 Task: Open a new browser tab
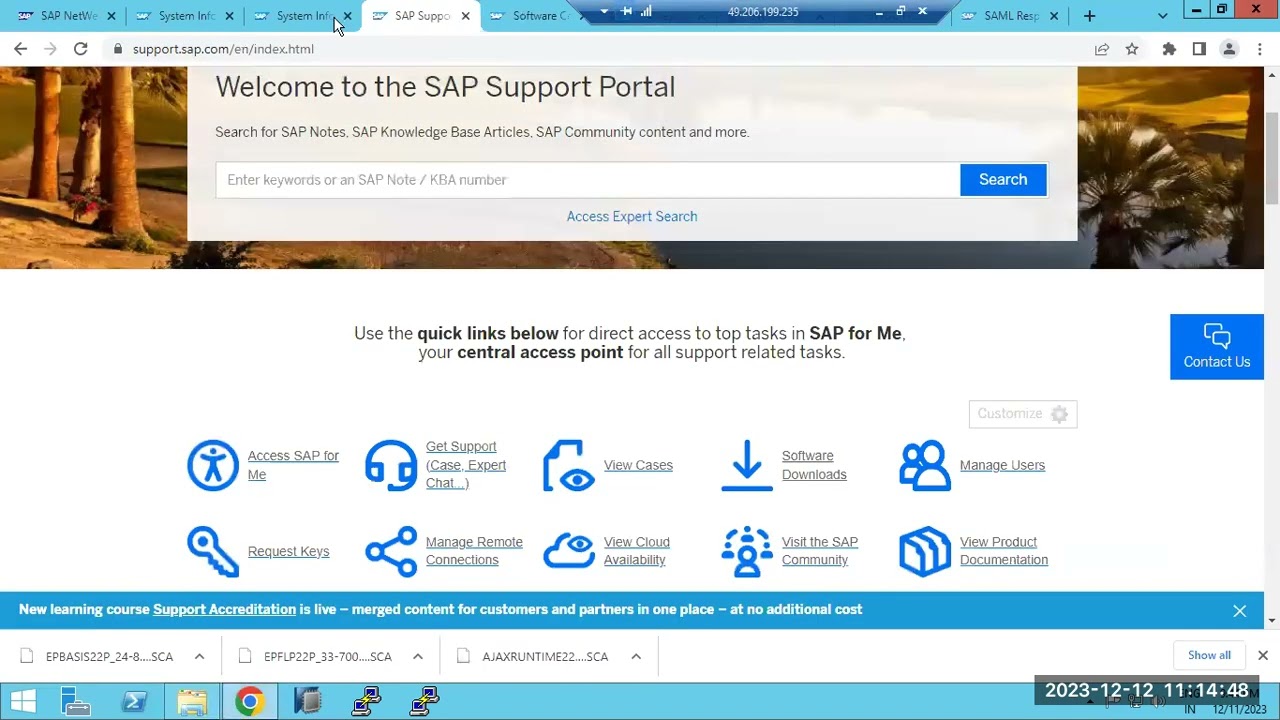[x=1089, y=16]
